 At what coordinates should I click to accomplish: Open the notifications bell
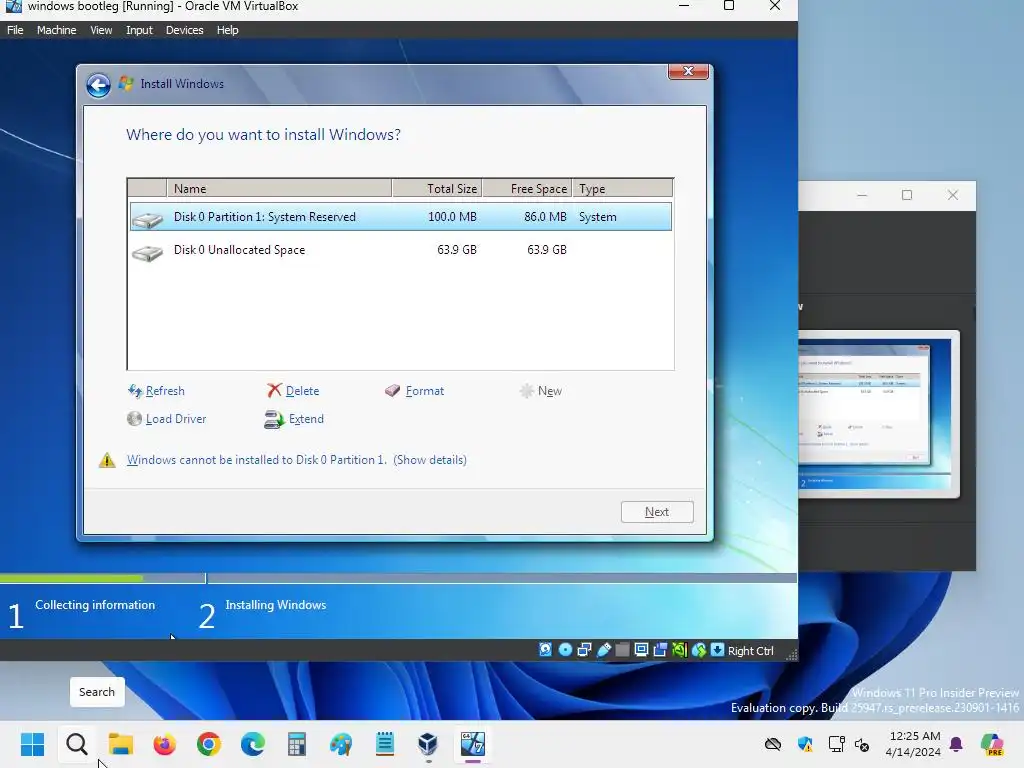956,744
